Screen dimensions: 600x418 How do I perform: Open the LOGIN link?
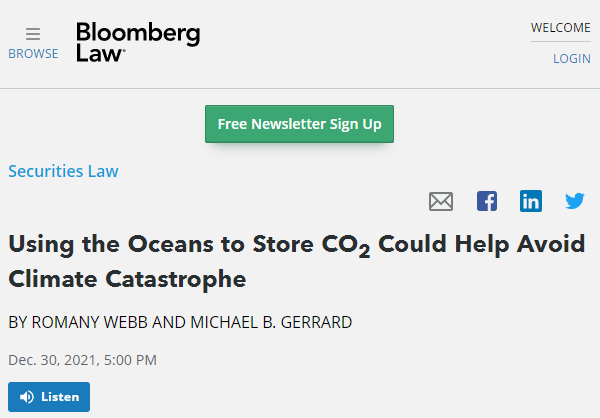[x=572, y=58]
